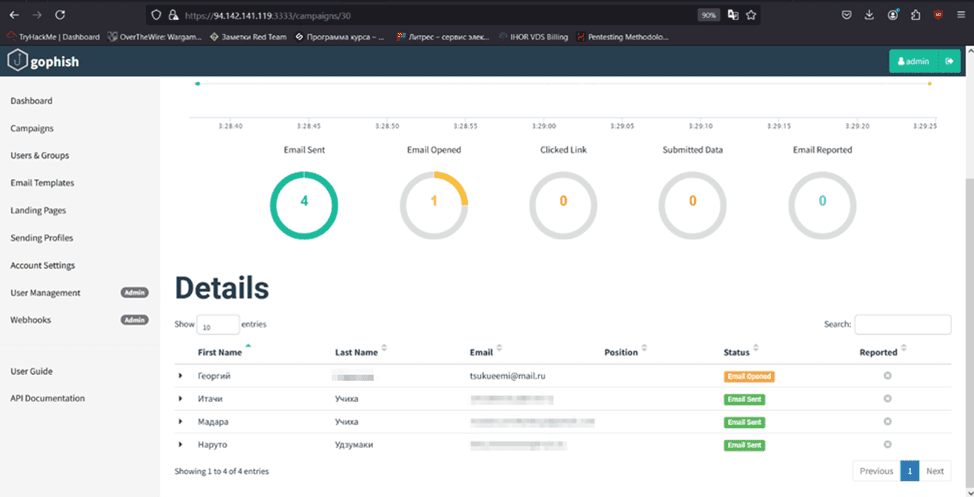
Task: Toggle reported status for Георгий row
Action: [887, 376]
